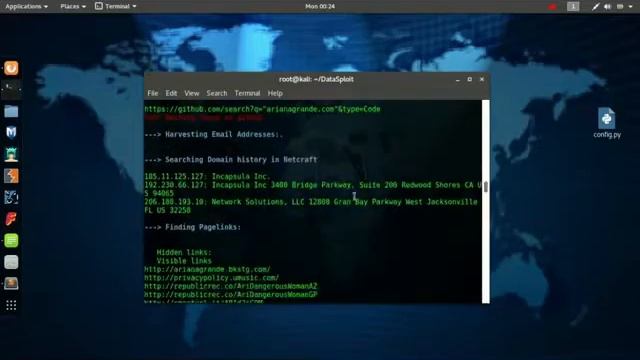Click the volume icon in system tray
The height and width of the screenshot is (360, 640).
[607, 7]
